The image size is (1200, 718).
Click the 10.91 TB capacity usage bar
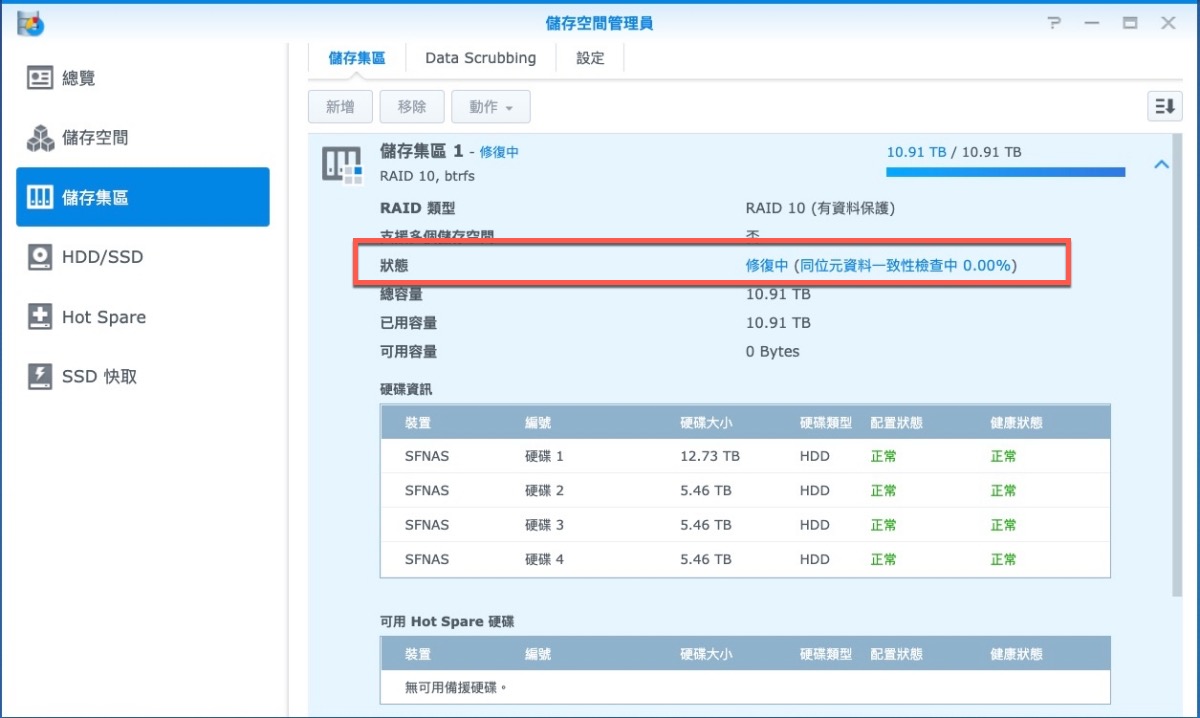[1005, 172]
